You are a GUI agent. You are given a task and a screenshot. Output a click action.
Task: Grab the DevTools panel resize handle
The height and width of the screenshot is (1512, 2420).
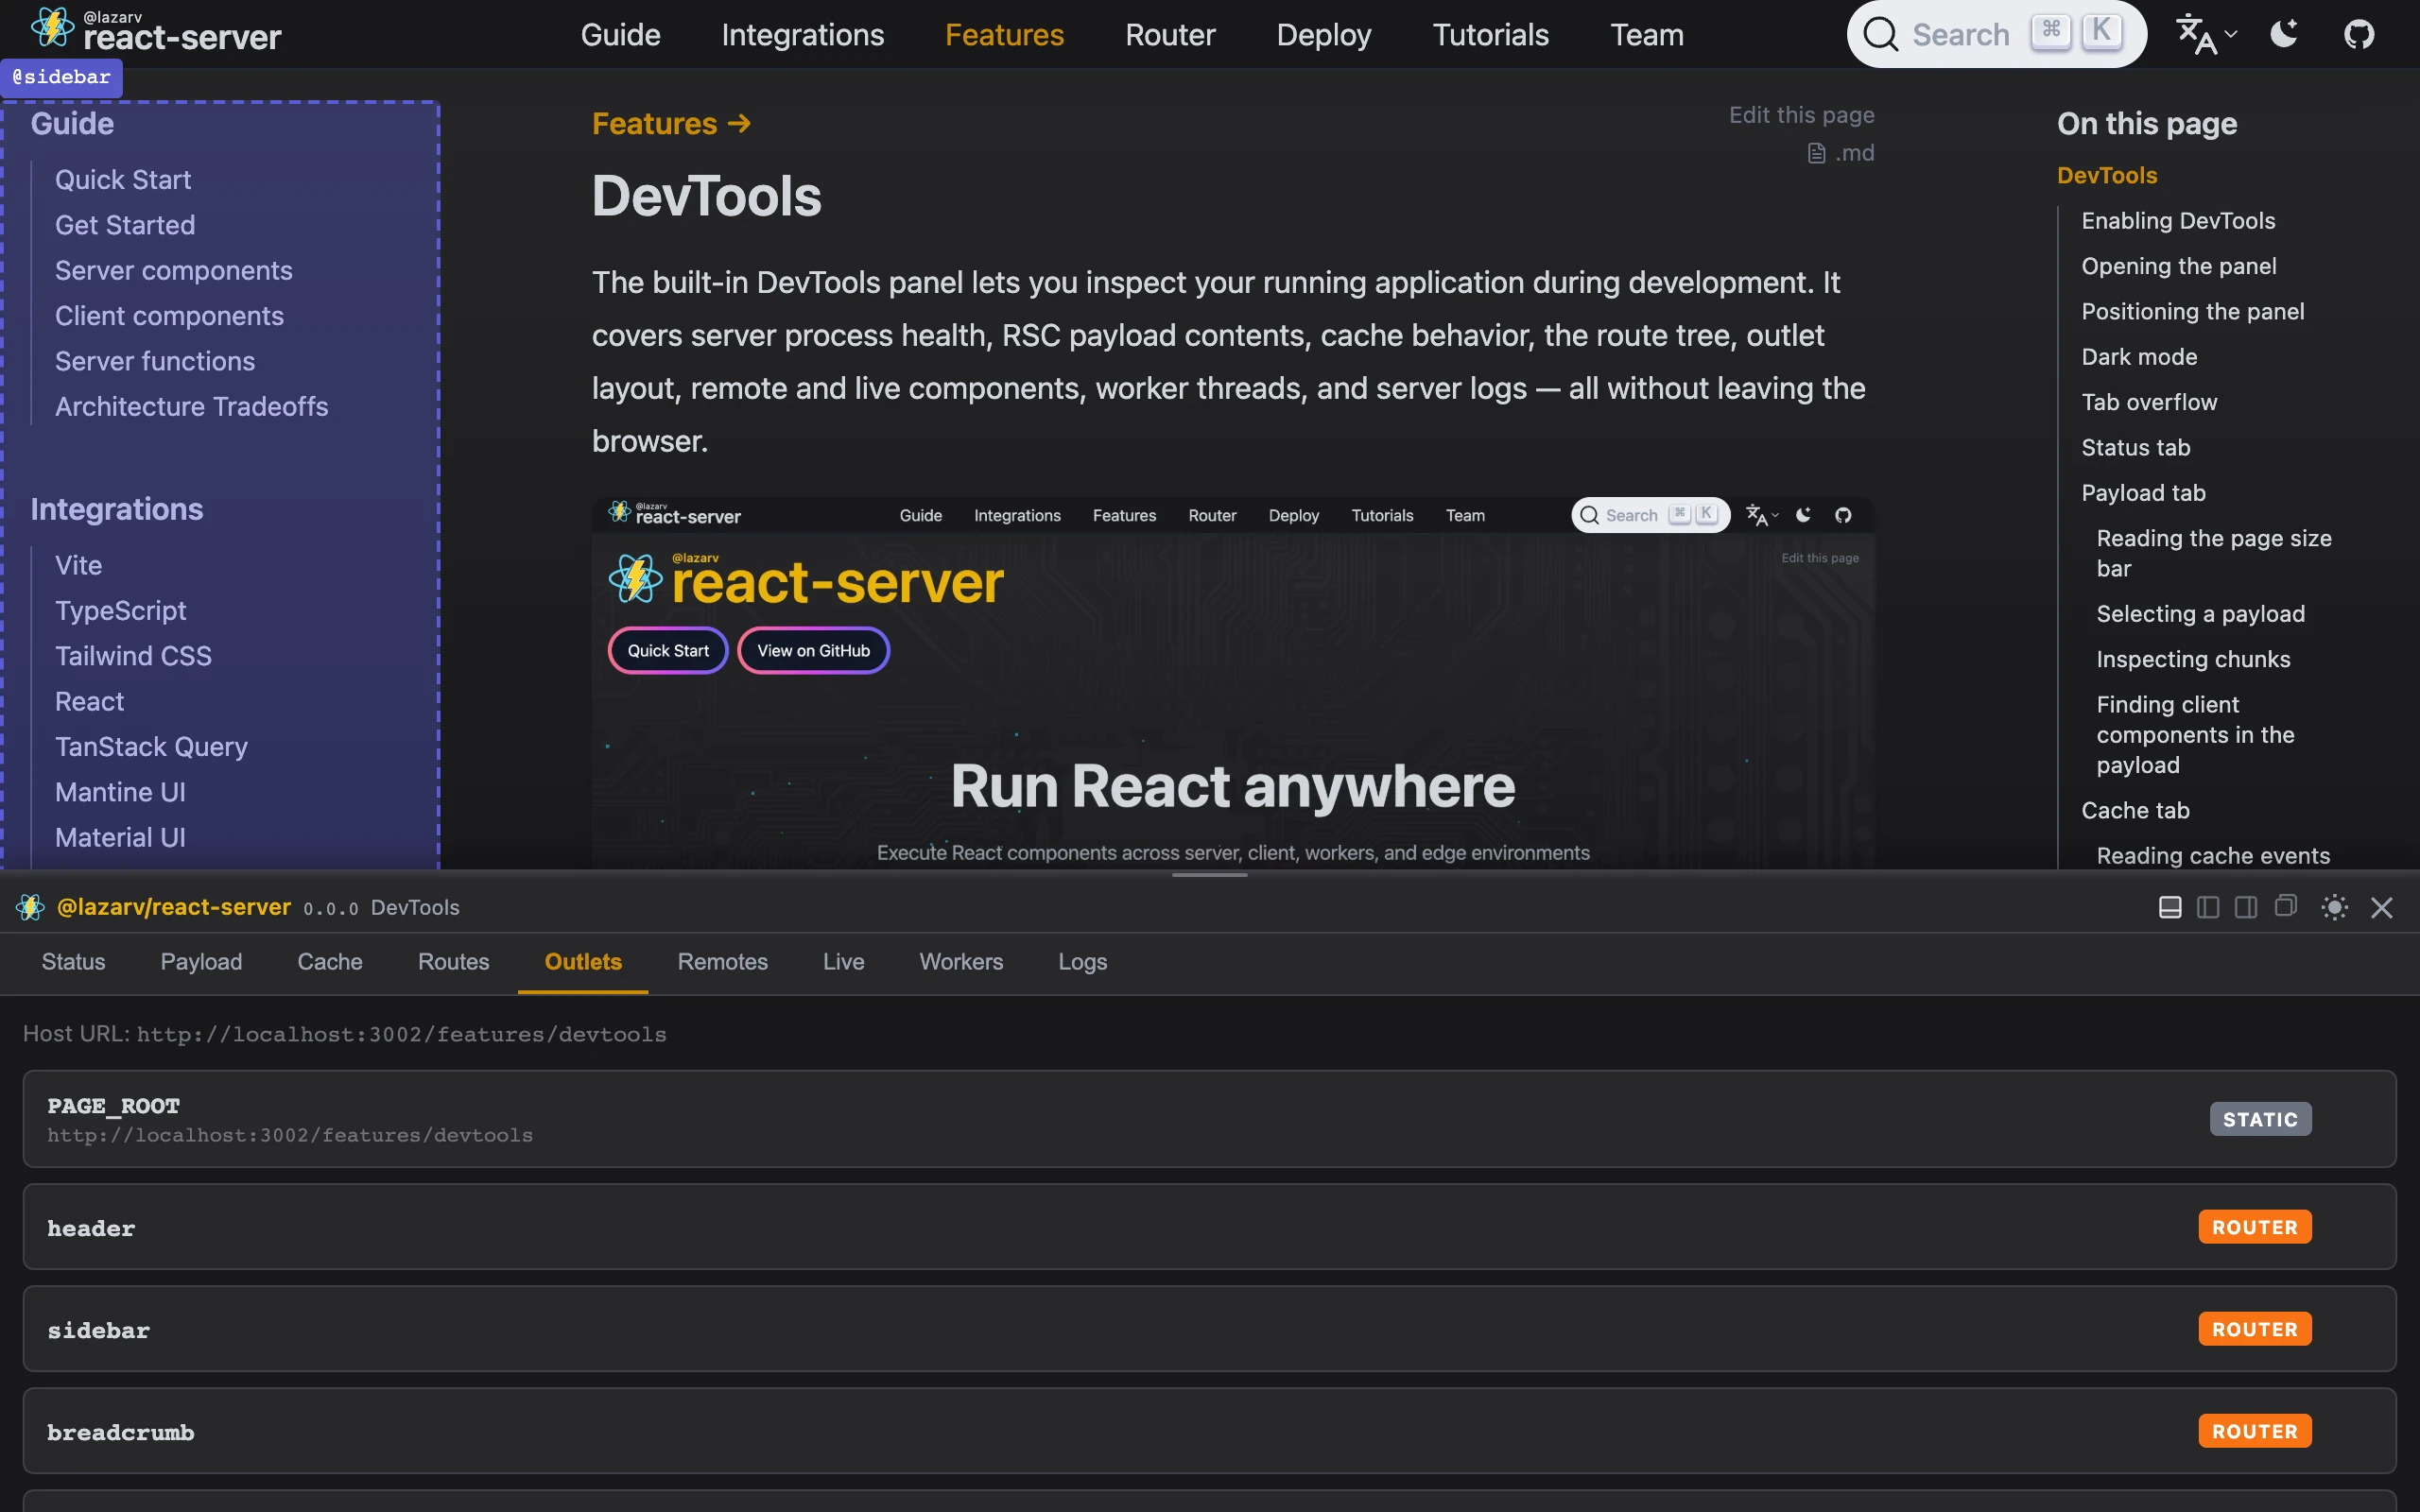tap(1209, 875)
